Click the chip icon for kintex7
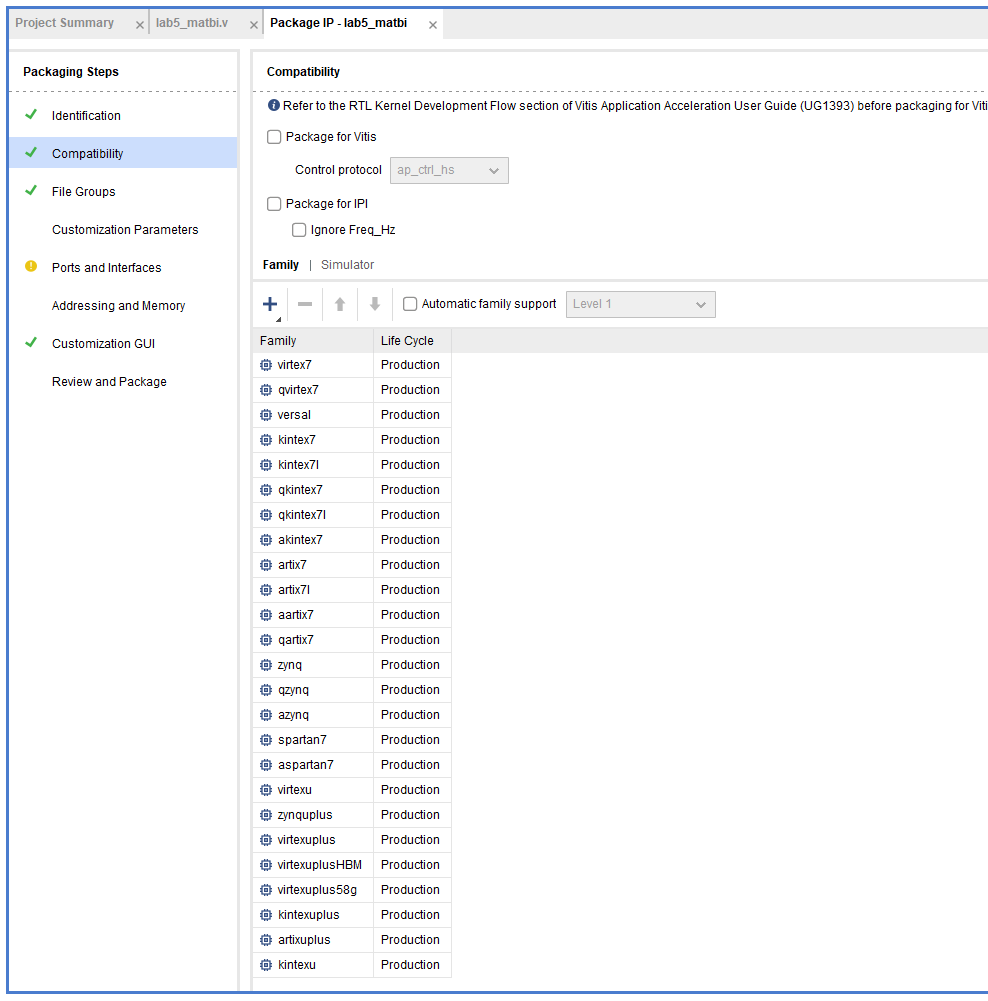The width and height of the screenshot is (988, 1001). tap(266, 440)
